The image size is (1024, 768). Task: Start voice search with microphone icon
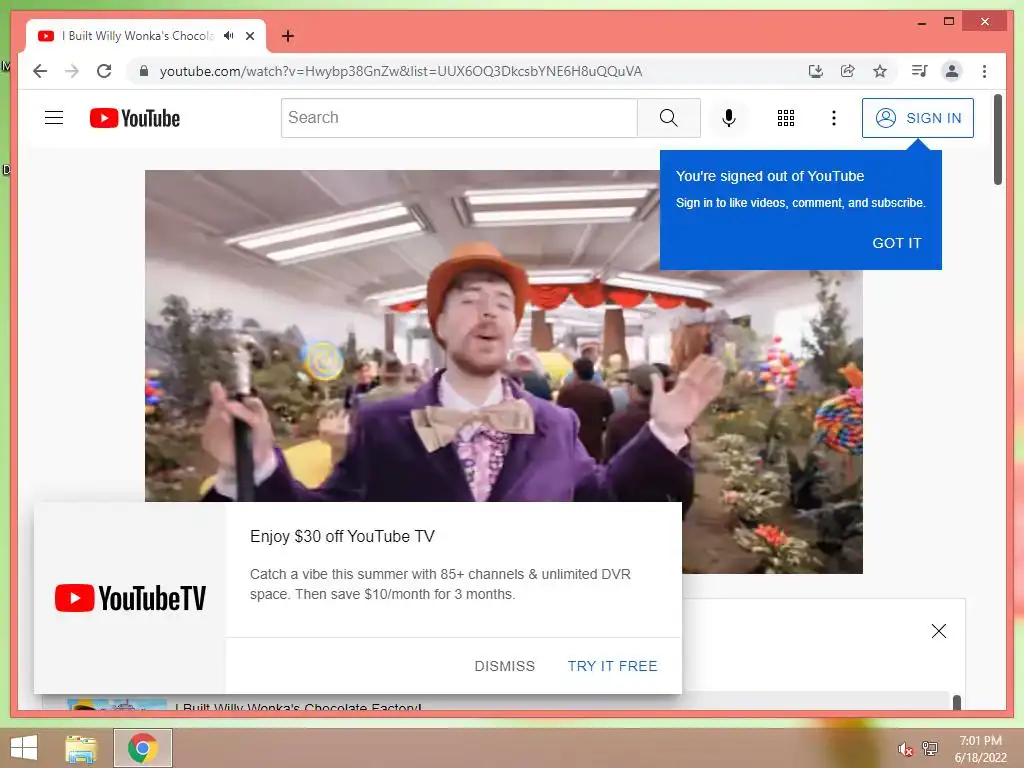[x=729, y=118]
